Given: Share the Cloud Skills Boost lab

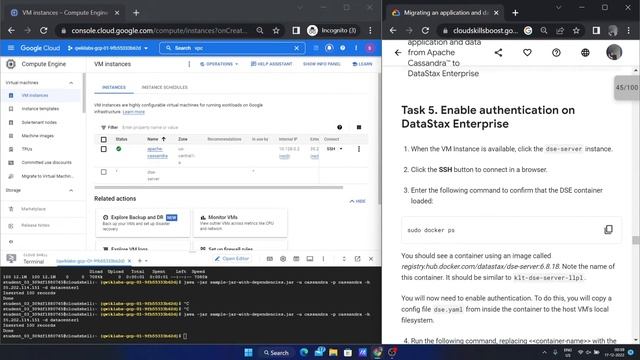Looking at the screenshot, I should pyautogui.click(x=498, y=53).
